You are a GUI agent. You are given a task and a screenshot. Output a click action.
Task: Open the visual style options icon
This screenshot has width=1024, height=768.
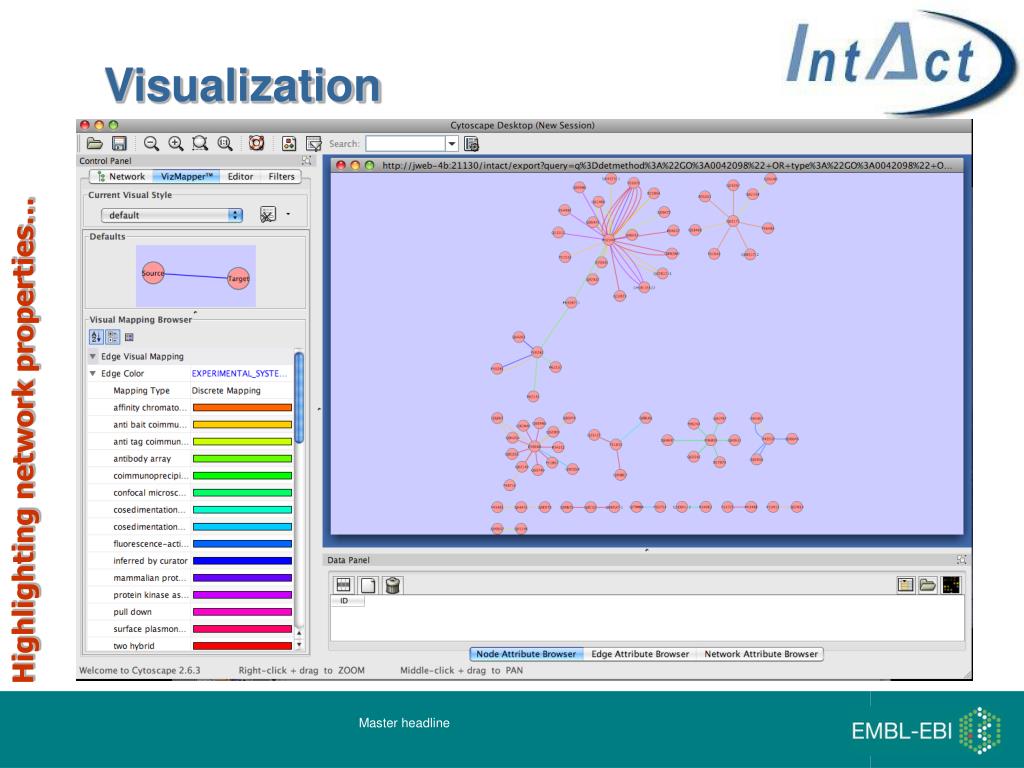point(268,214)
